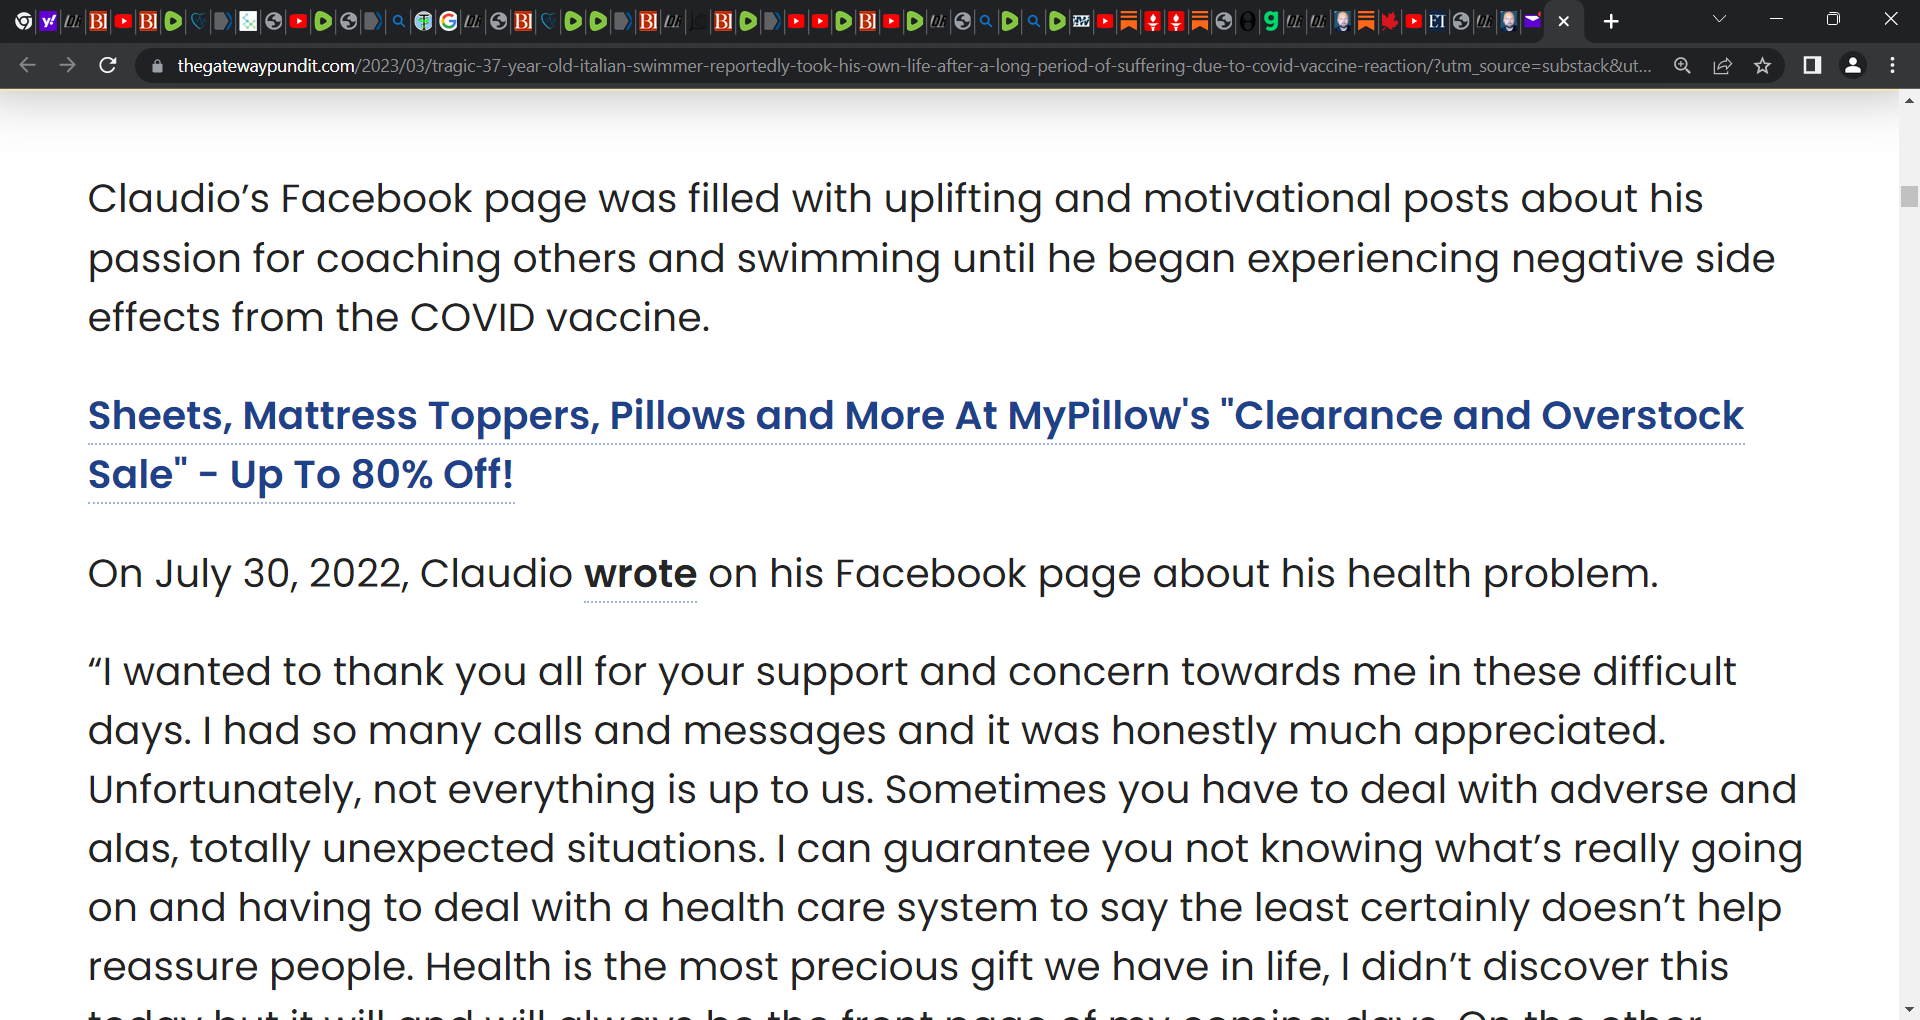Click the vertical scrollbar thumb
The width and height of the screenshot is (1920, 1020).
(x=1909, y=196)
